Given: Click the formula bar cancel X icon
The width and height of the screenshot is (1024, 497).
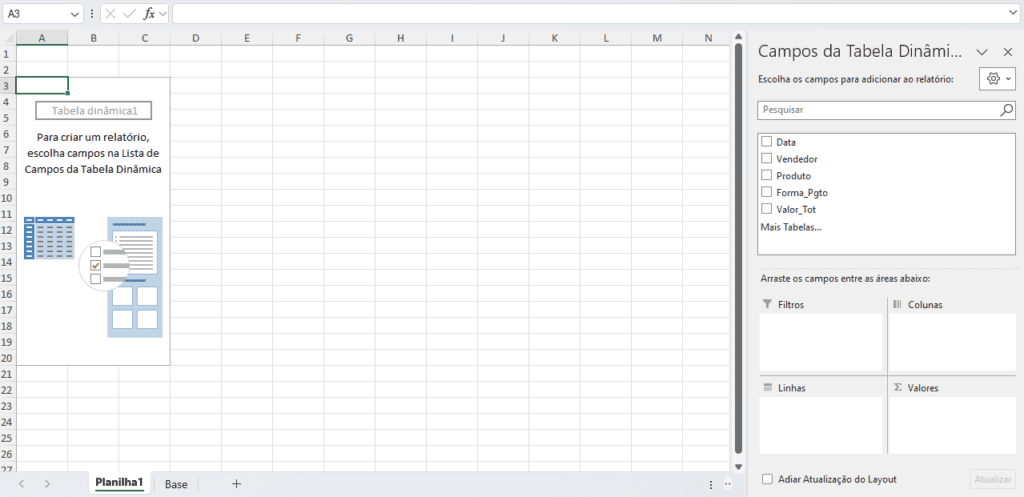Looking at the screenshot, I should (x=110, y=13).
